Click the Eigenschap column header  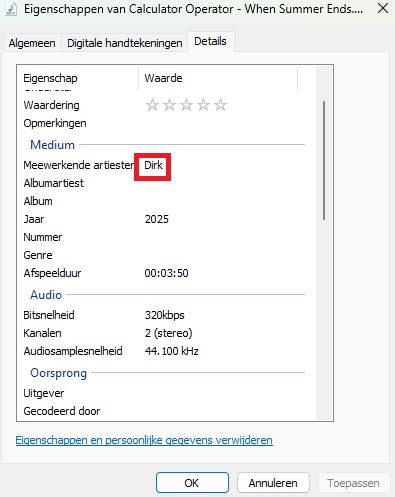coord(78,78)
